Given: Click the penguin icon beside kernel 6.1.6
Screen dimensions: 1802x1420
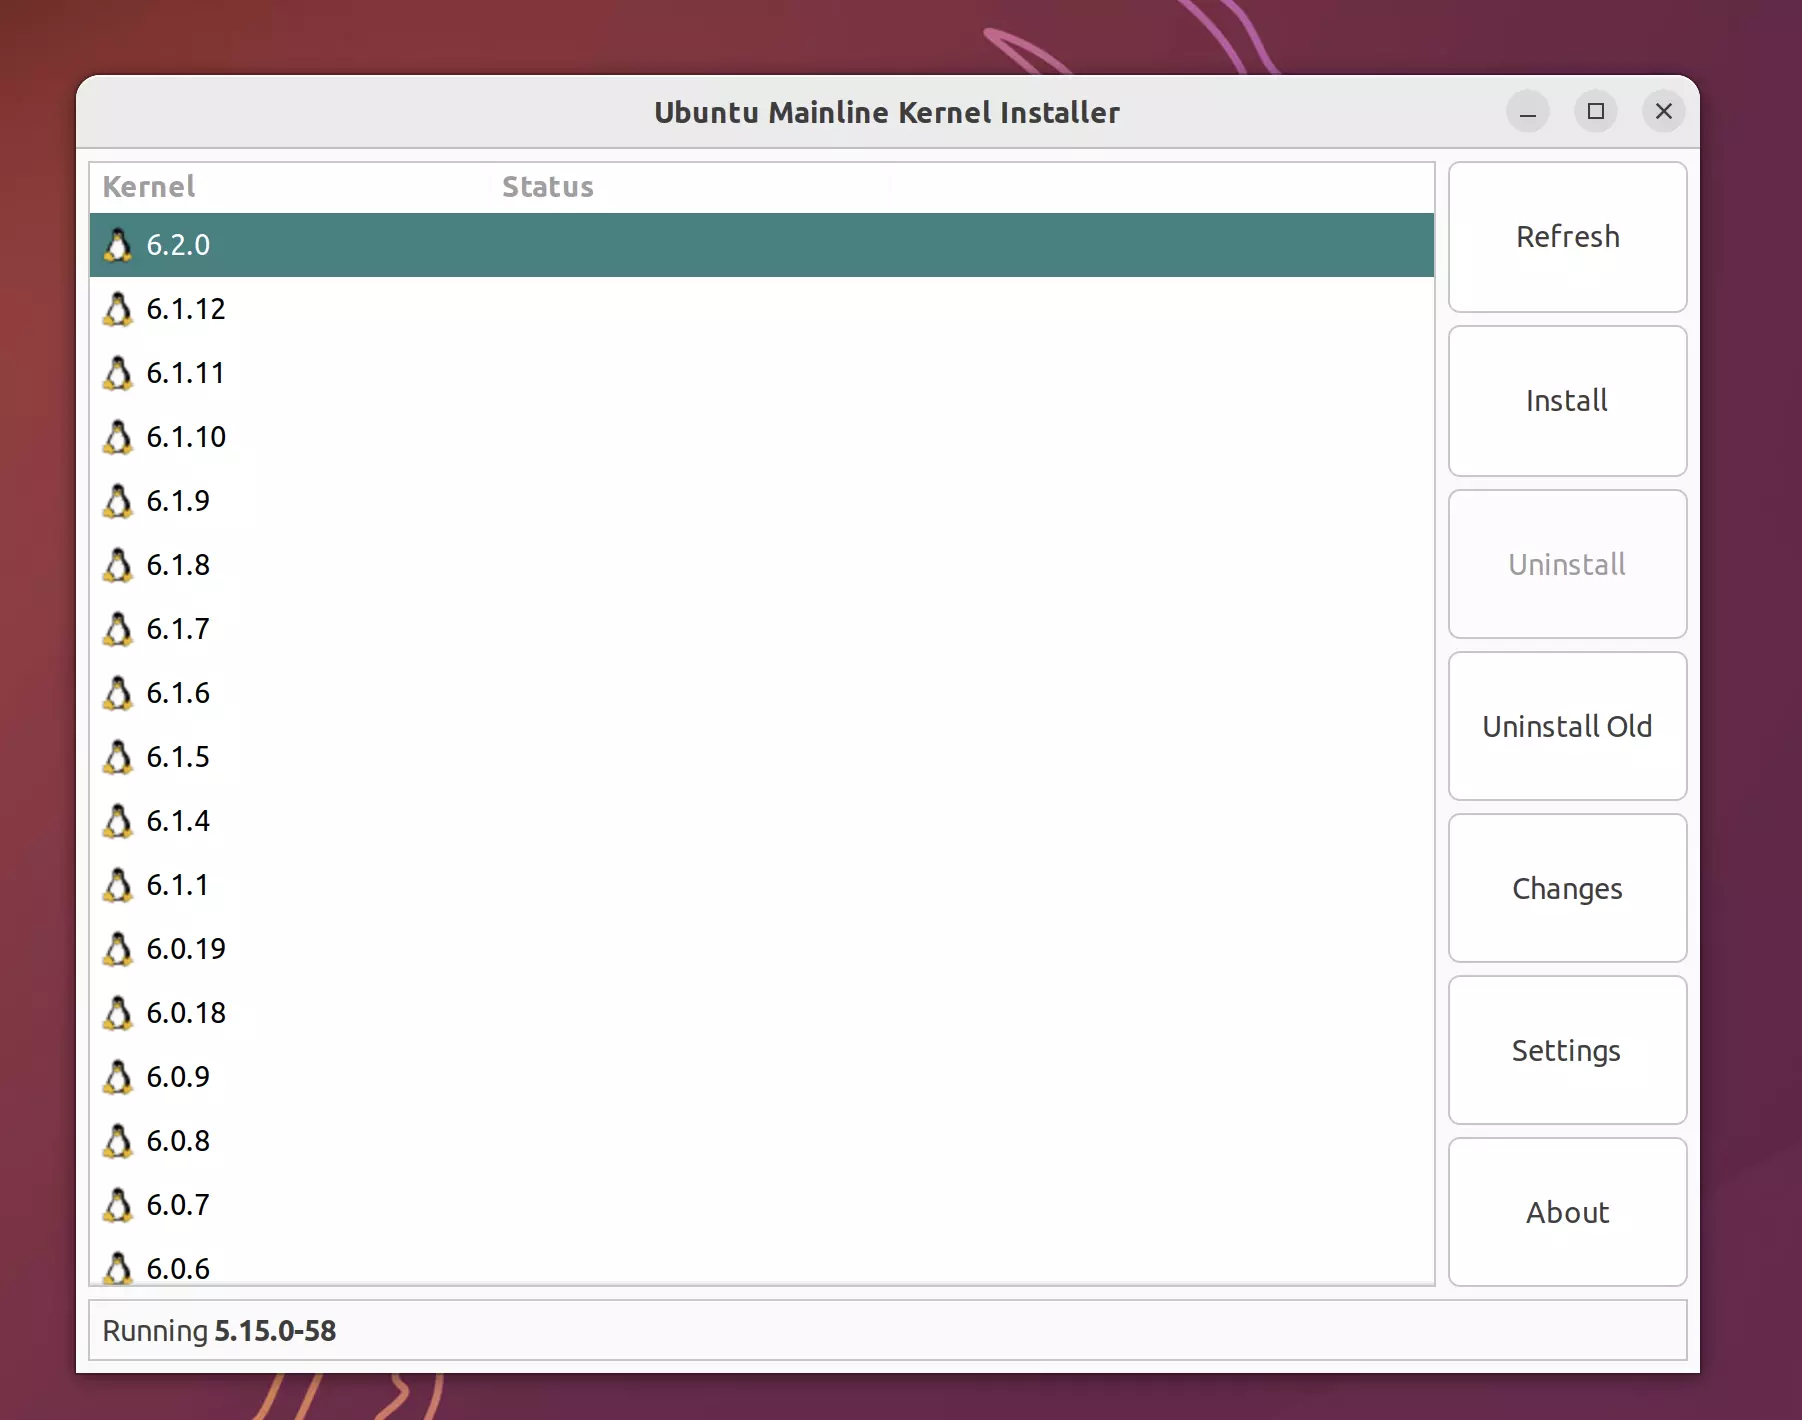Looking at the screenshot, I should [118, 693].
